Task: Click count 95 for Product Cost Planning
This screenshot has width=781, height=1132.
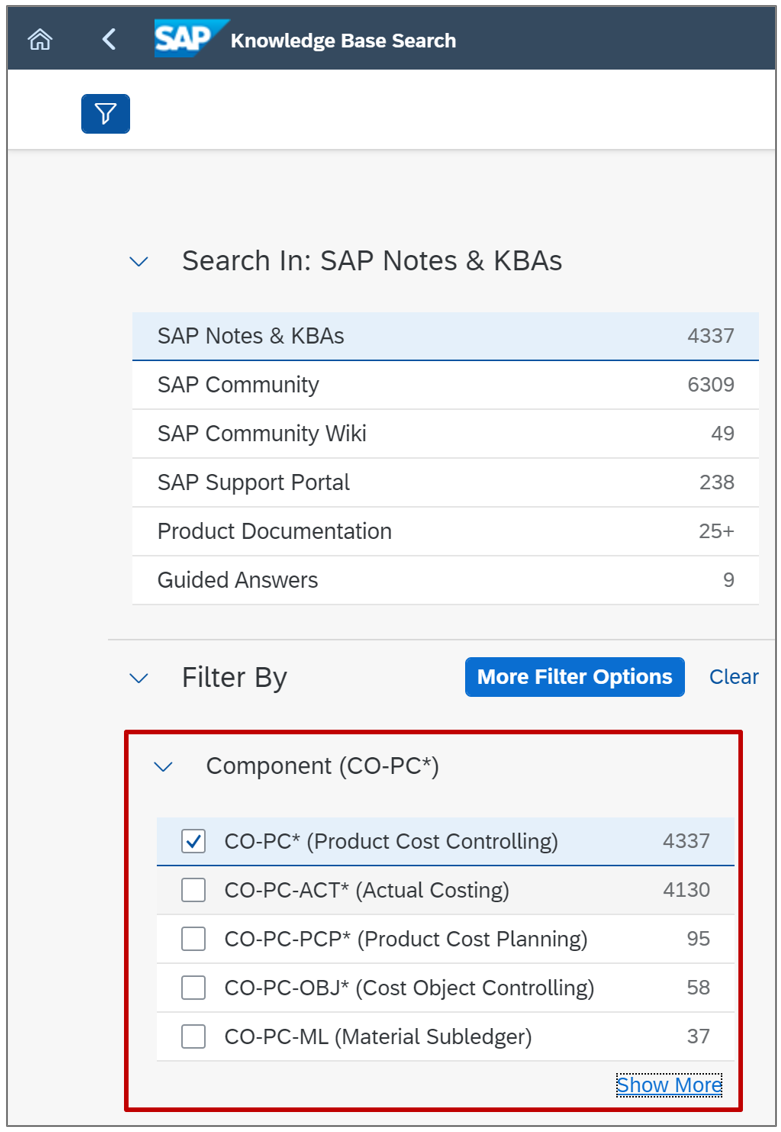Action: [x=698, y=939]
